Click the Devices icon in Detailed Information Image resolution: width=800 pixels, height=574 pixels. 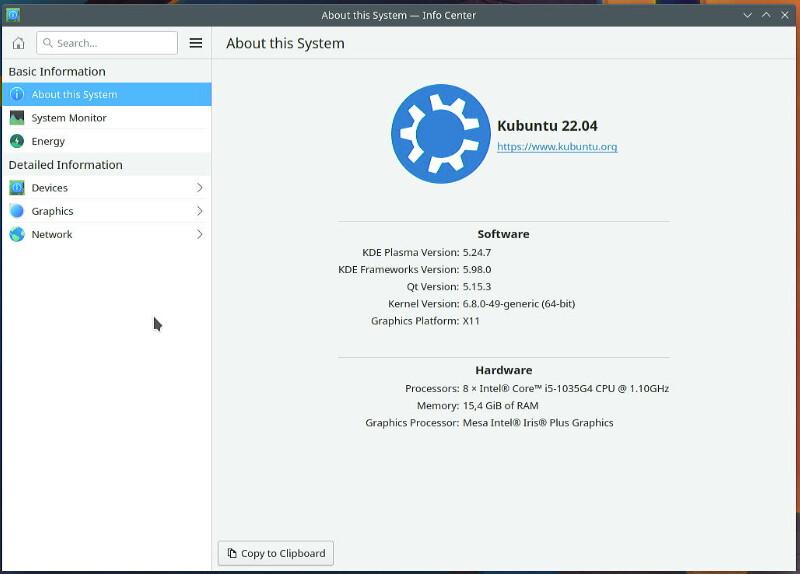pos(17,188)
